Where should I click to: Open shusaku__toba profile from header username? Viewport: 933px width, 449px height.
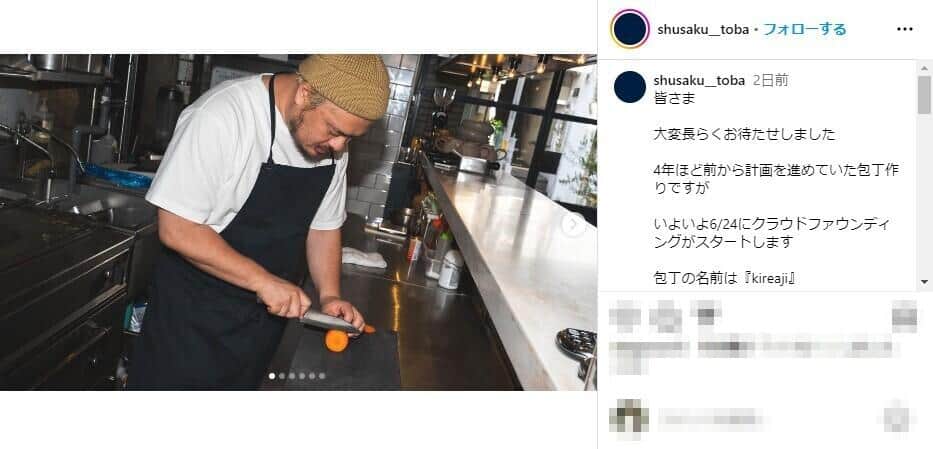click(703, 29)
